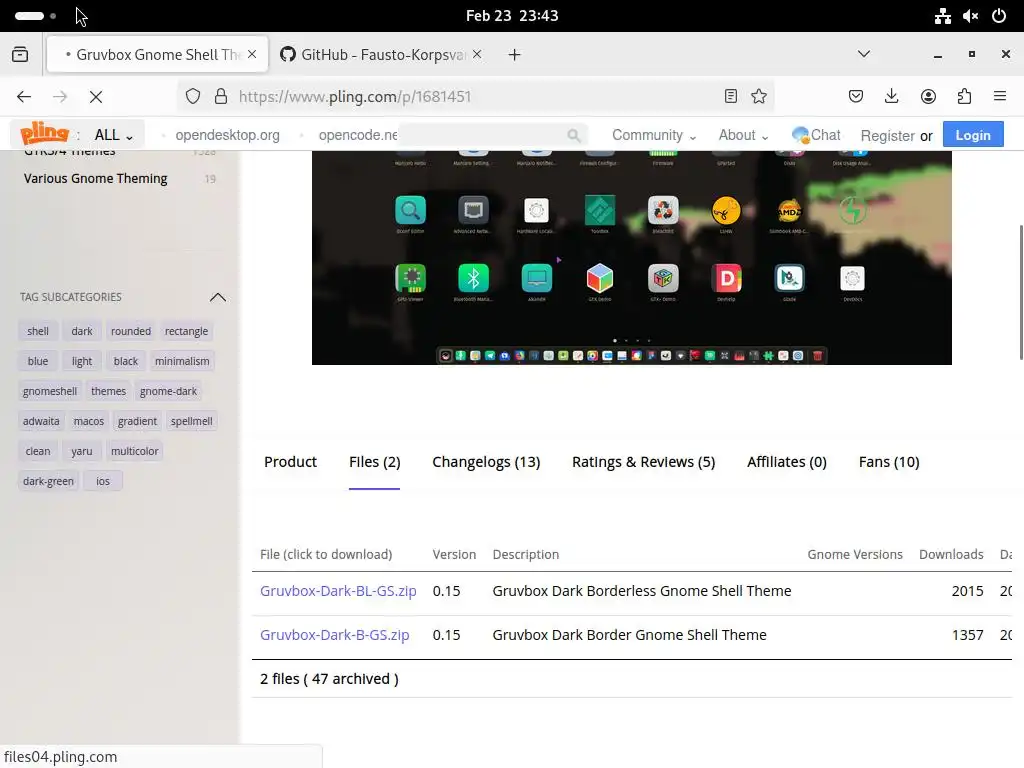Expand the Community menu
This screenshot has width=1024, height=768.
(654, 135)
